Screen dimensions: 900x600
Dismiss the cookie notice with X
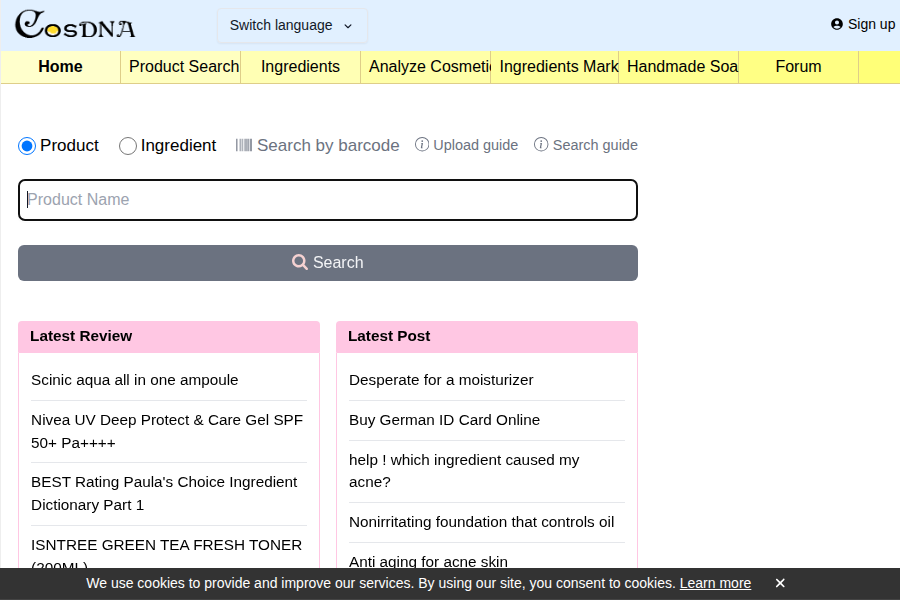(x=779, y=583)
